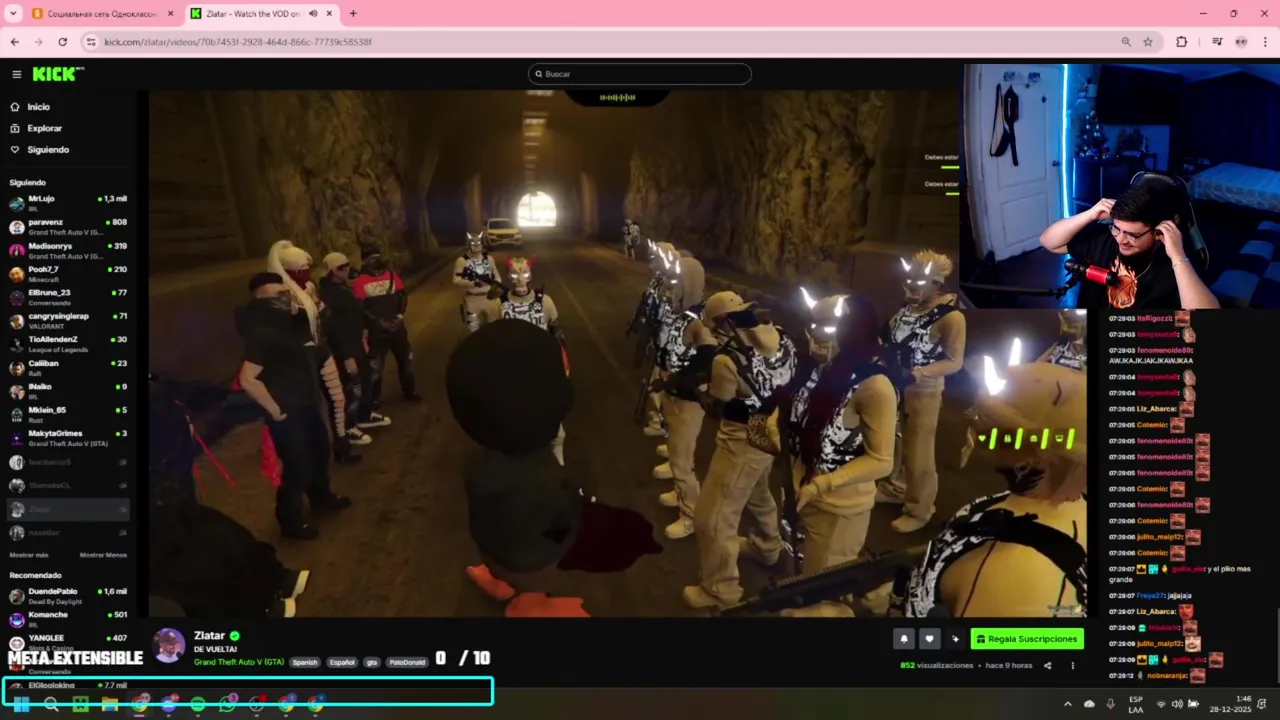
Task: Open TioAllendenZ channel in followed list
Action: point(68,343)
